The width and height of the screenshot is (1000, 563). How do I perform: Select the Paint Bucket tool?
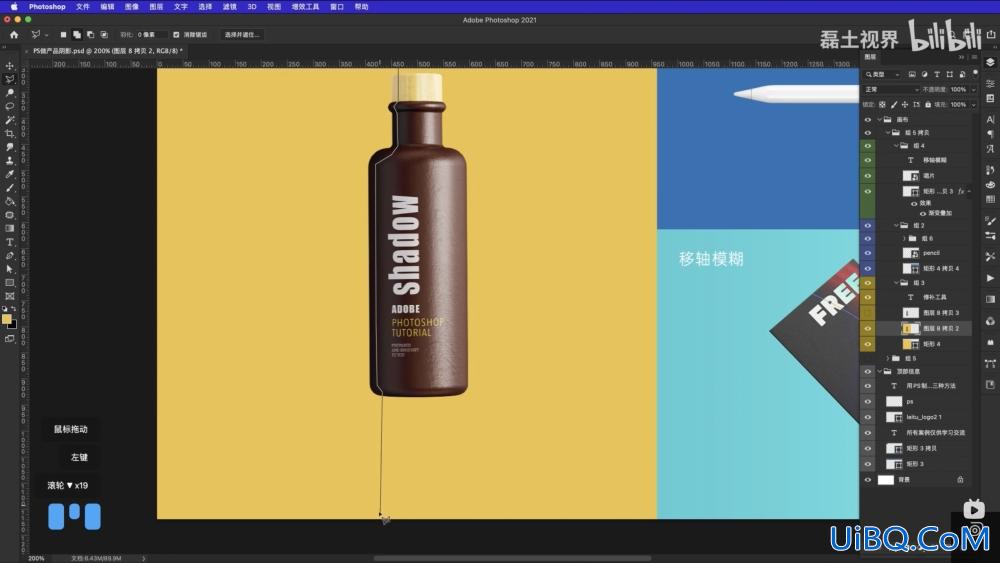pyautogui.click(x=10, y=201)
